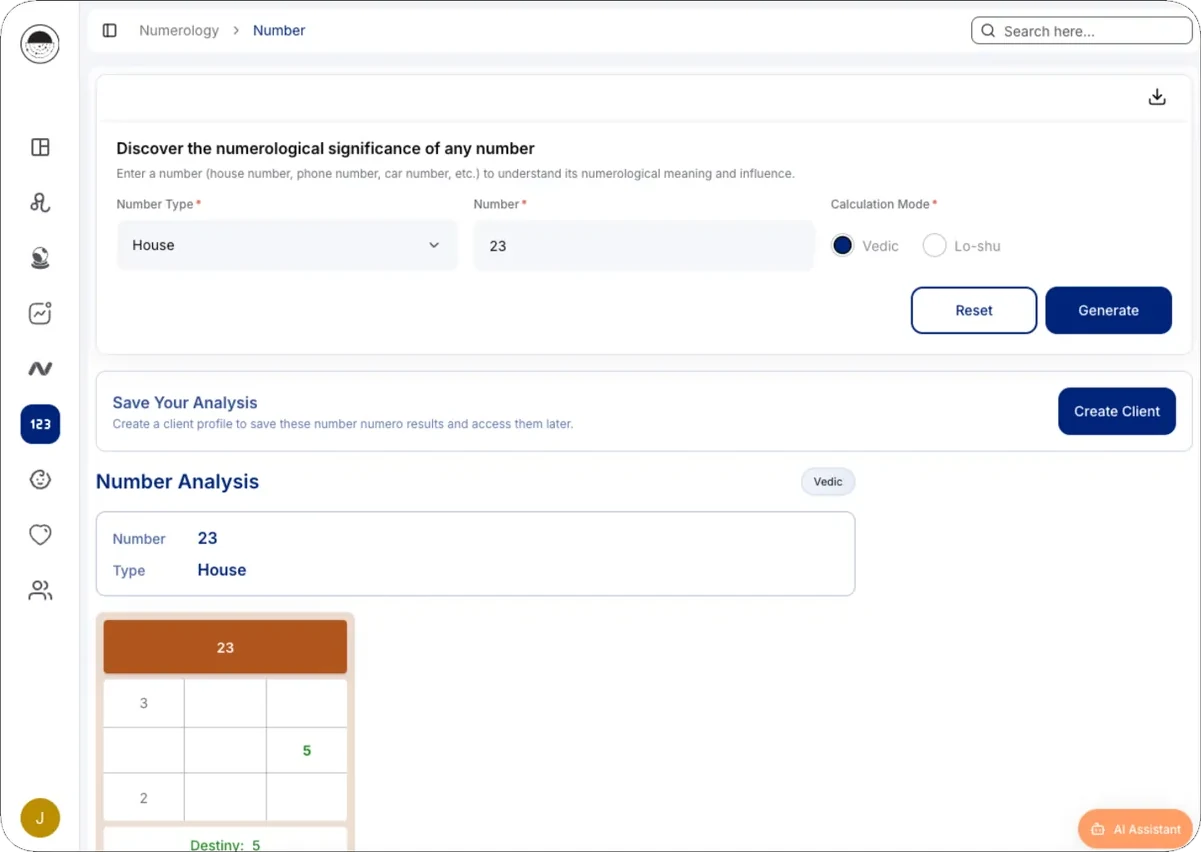1201x852 pixels.
Task: Click the download icon at top right
Action: (1157, 97)
